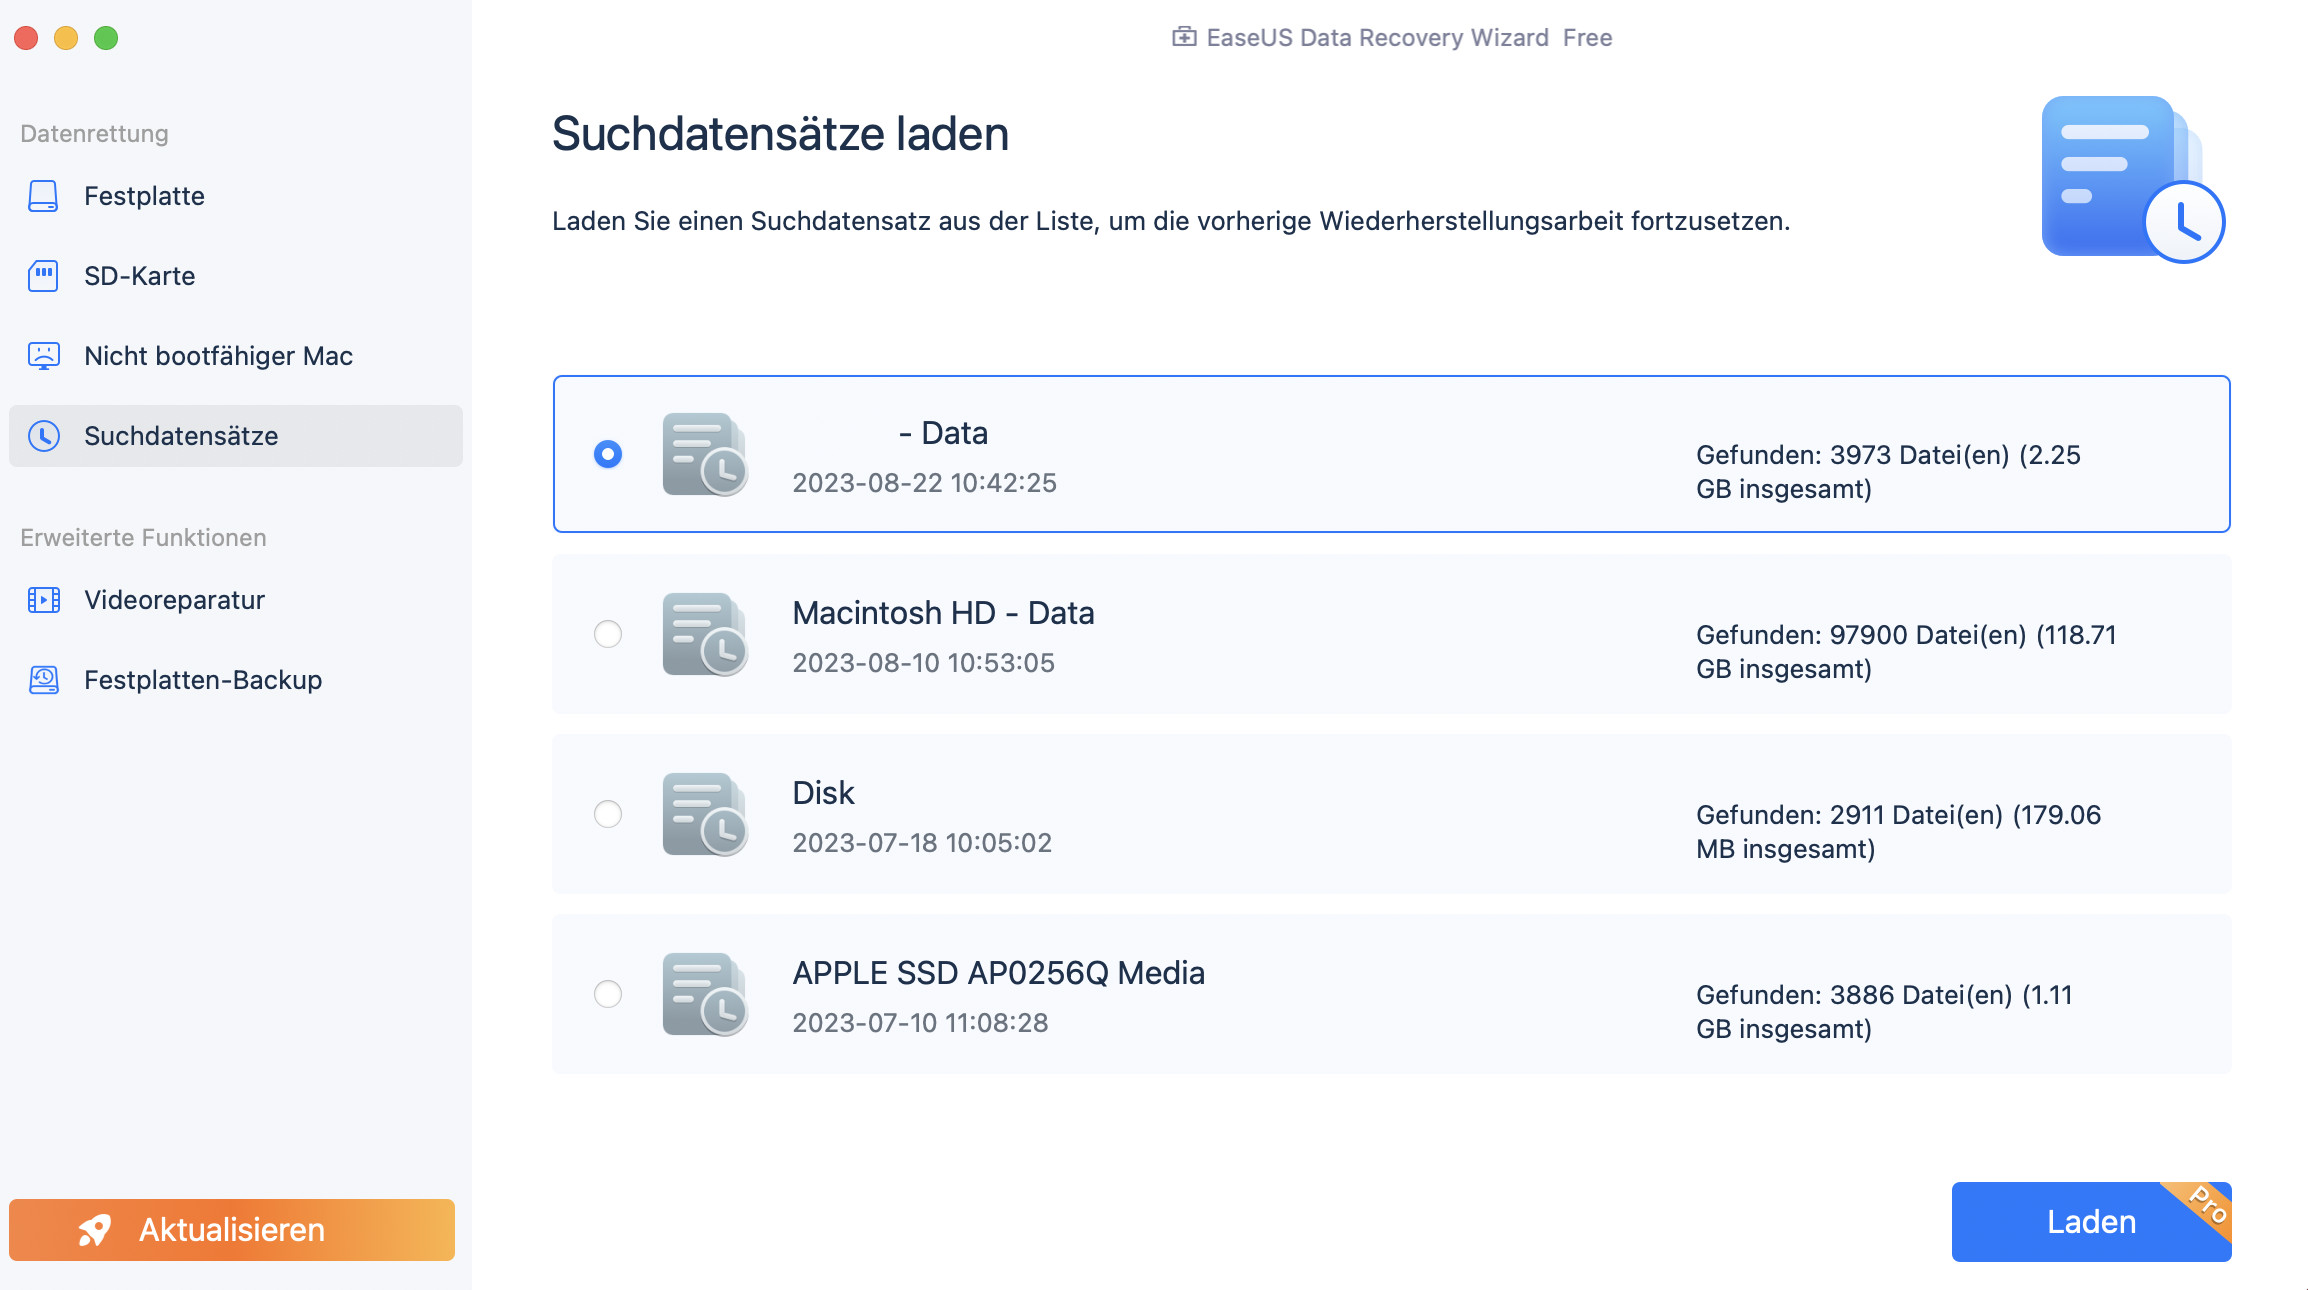
Task: Click the timestamp 2023-08-10 10:53:05
Action: click(923, 663)
